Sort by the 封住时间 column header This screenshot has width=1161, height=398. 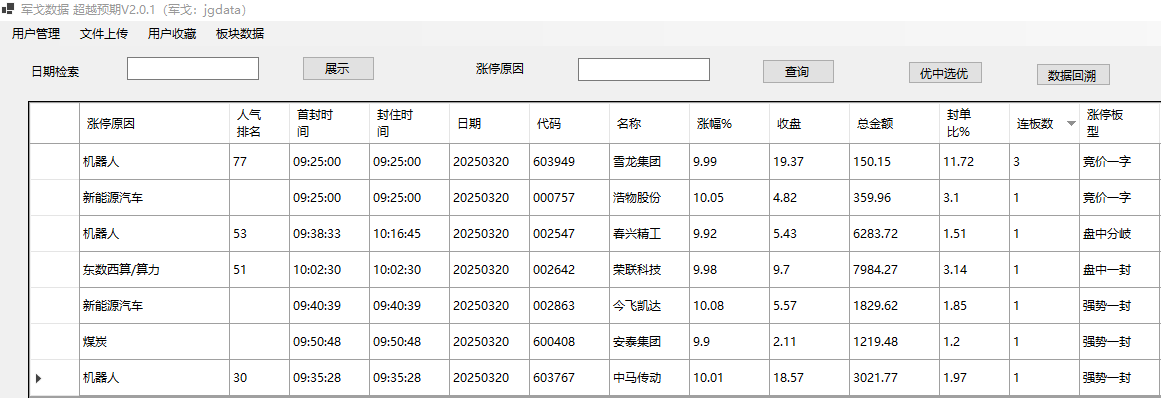[x=409, y=124]
